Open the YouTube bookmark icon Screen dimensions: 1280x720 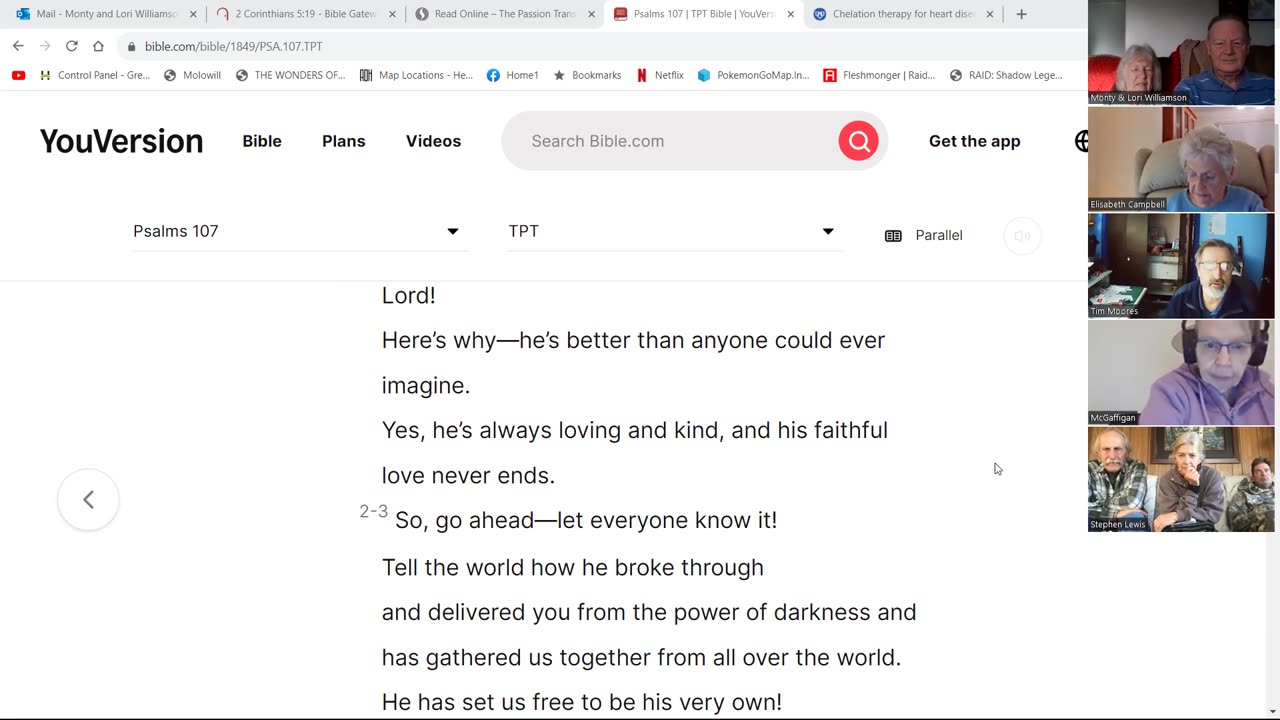tap(18, 75)
